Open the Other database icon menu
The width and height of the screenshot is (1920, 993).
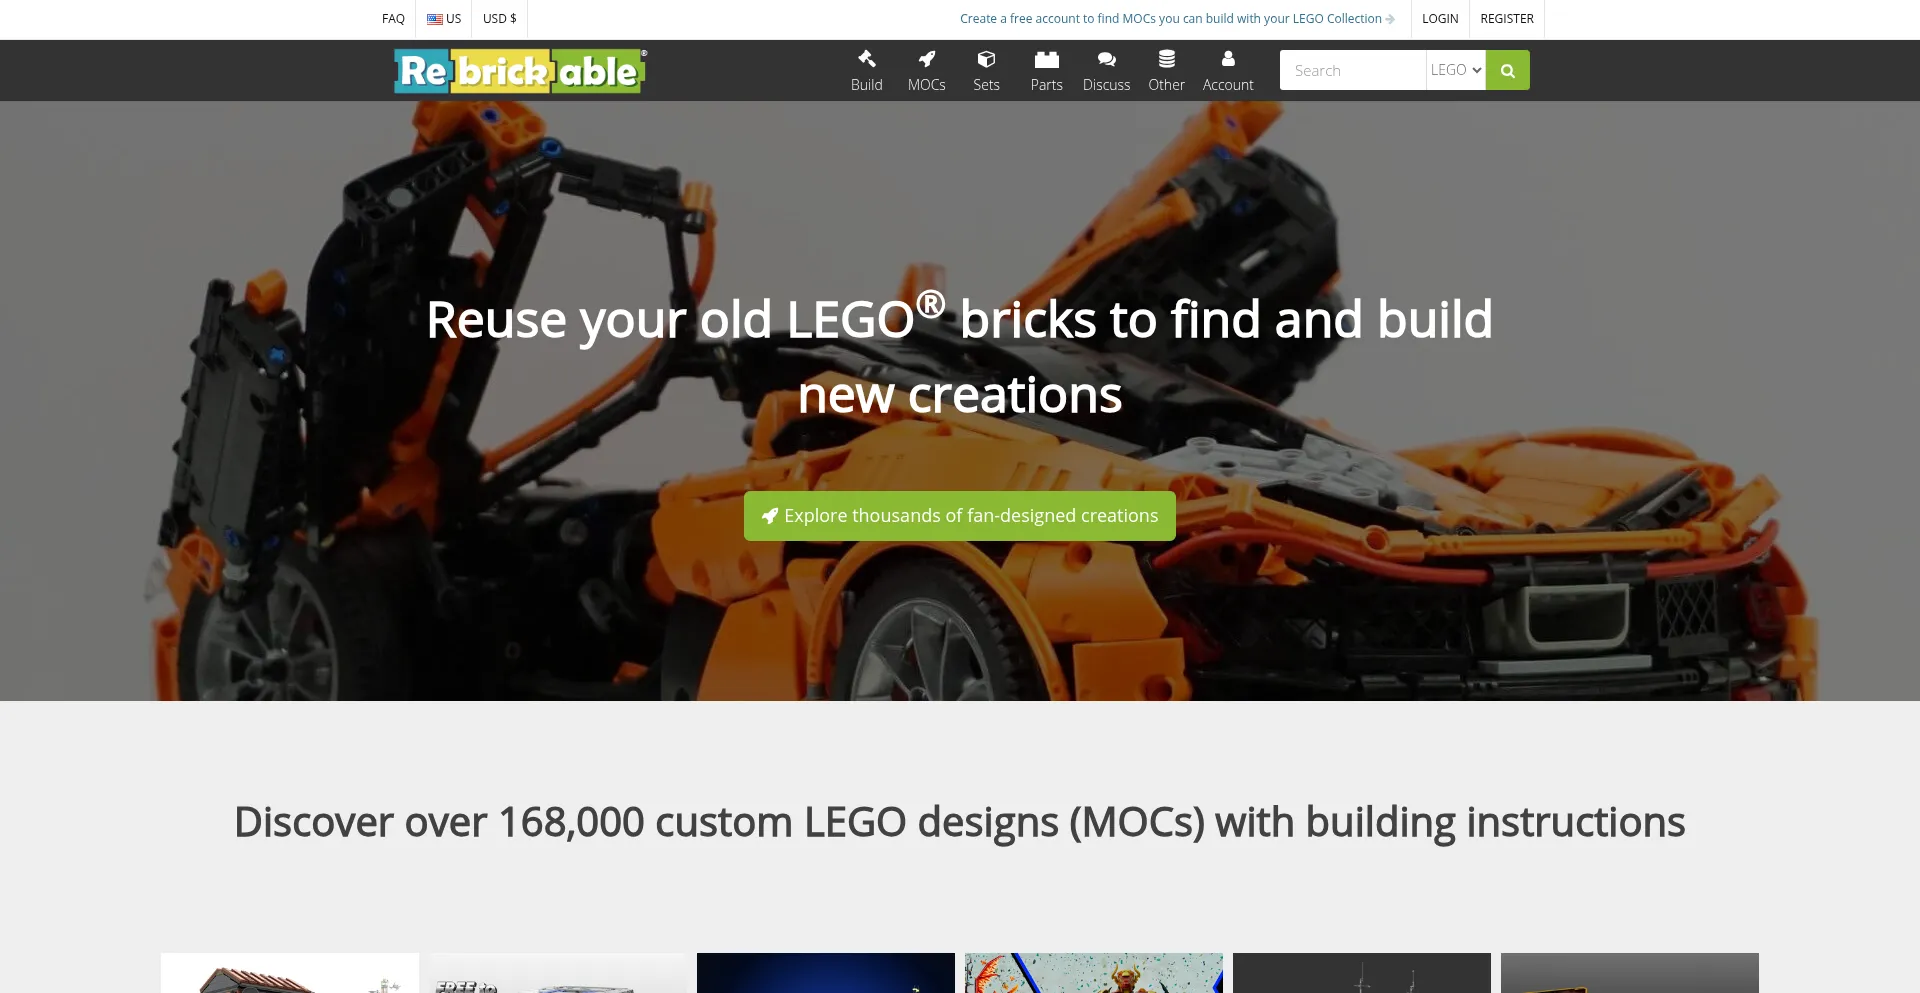[x=1166, y=71]
